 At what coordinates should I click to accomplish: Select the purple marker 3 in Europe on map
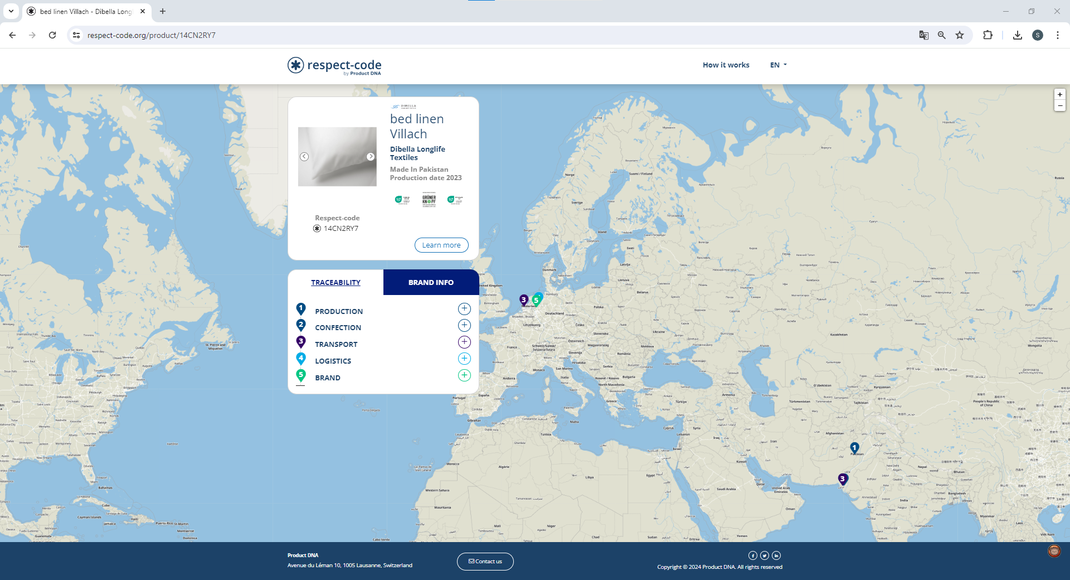pos(523,300)
